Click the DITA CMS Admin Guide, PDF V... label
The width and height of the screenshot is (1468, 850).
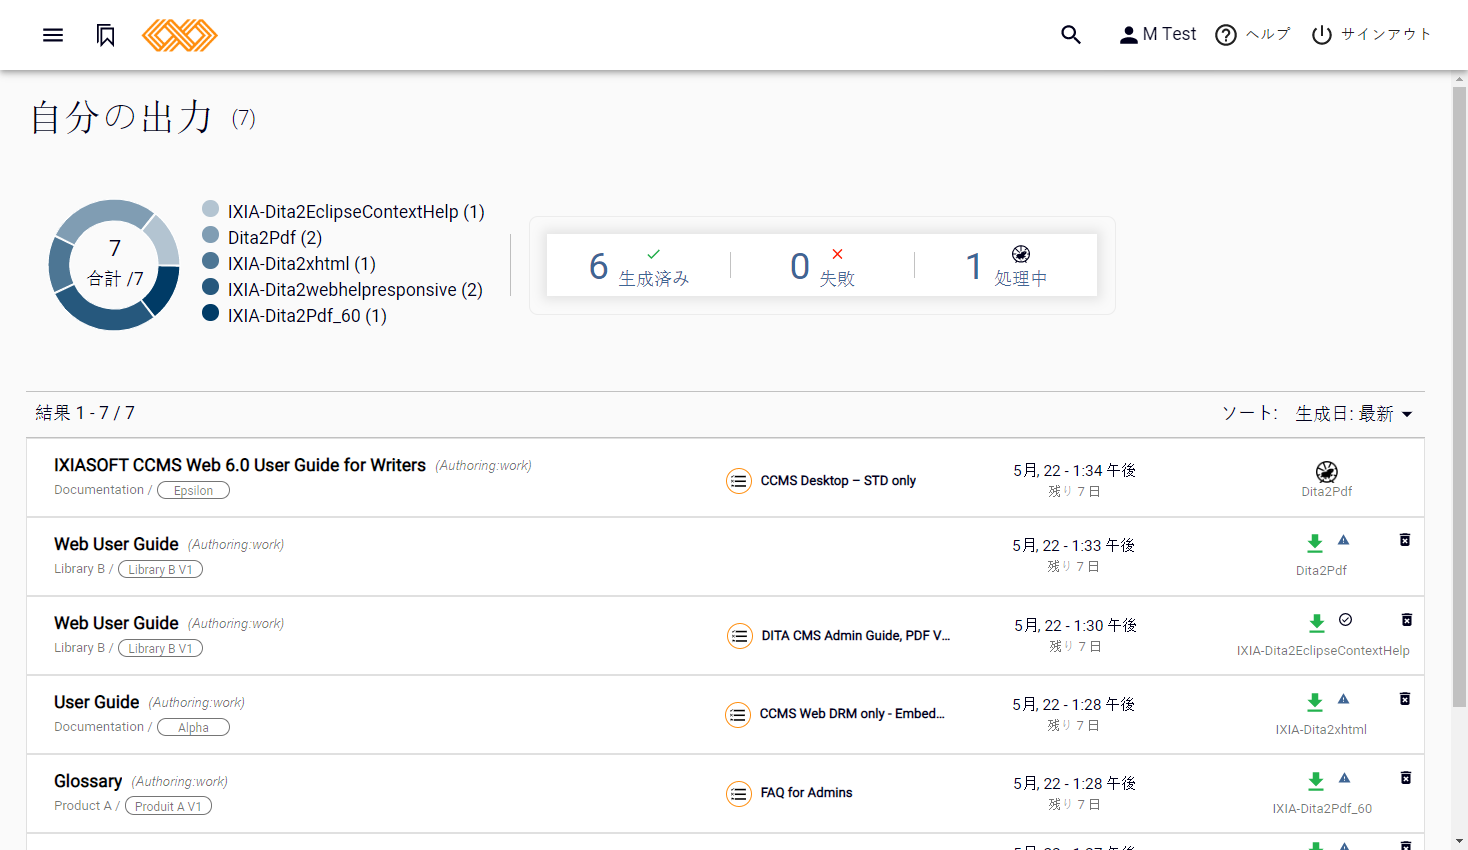tap(856, 636)
